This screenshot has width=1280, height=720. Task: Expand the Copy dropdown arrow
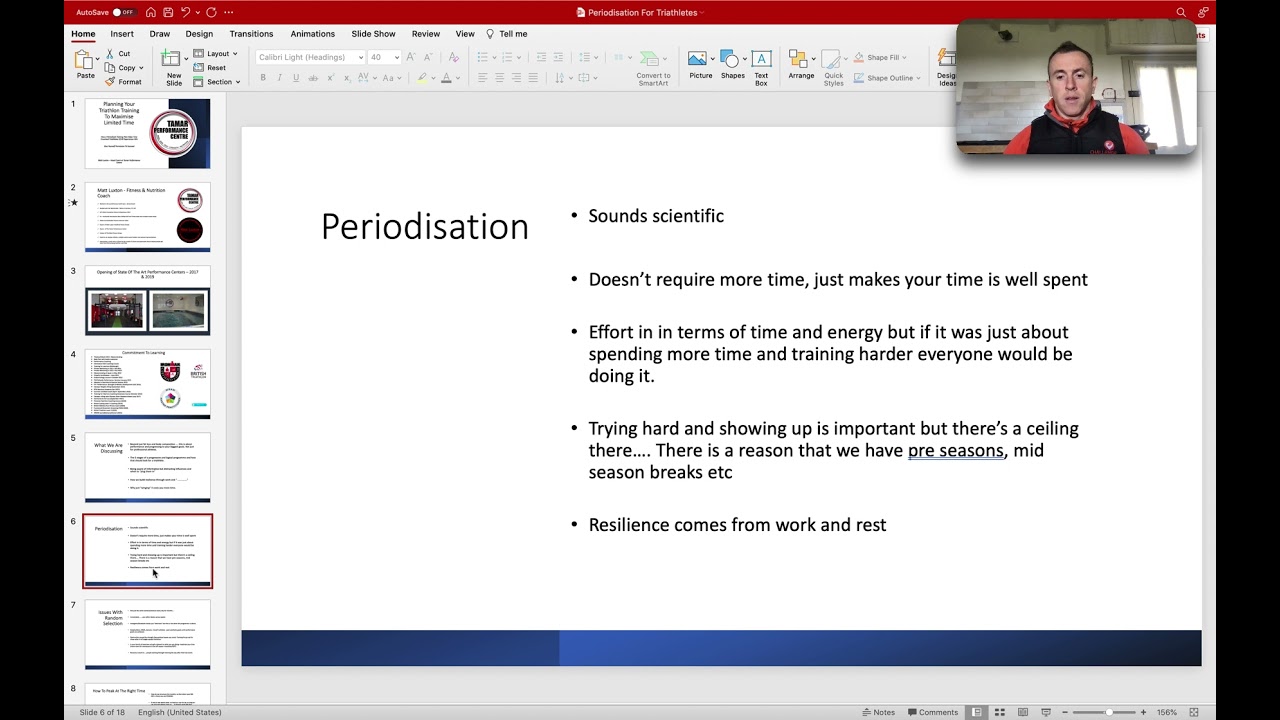[x=141, y=68]
